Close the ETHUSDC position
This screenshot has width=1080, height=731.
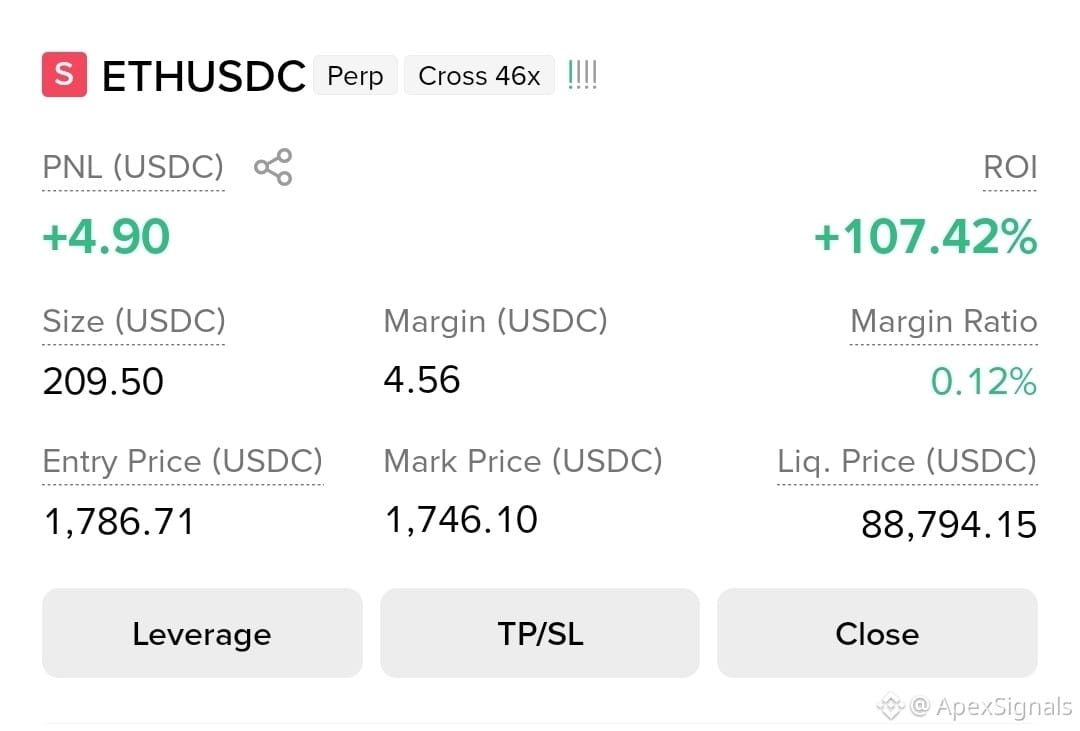tap(878, 633)
